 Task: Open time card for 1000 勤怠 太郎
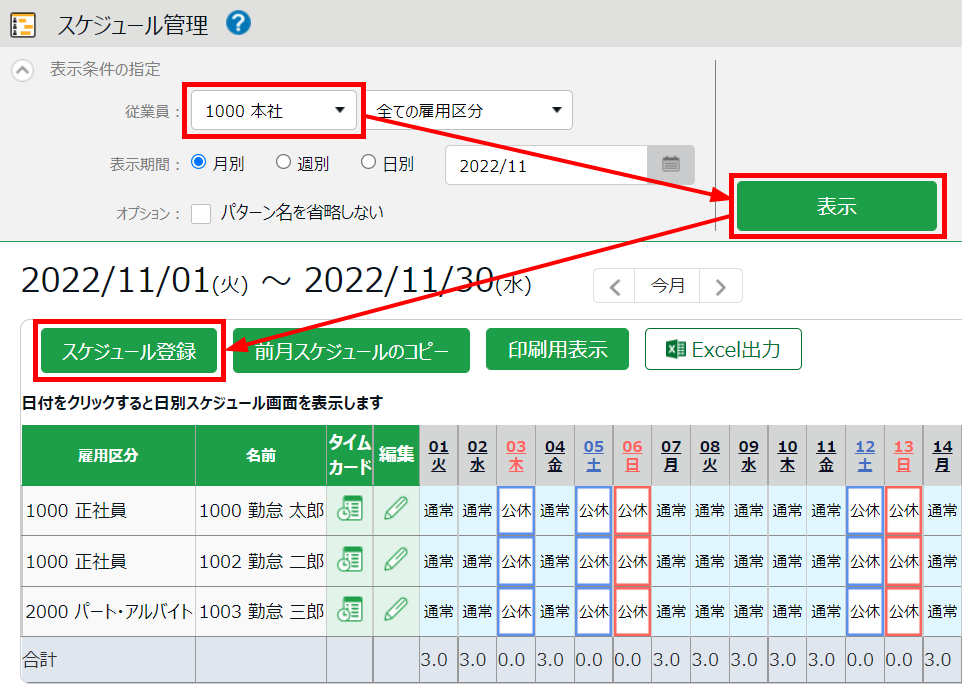tap(349, 509)
